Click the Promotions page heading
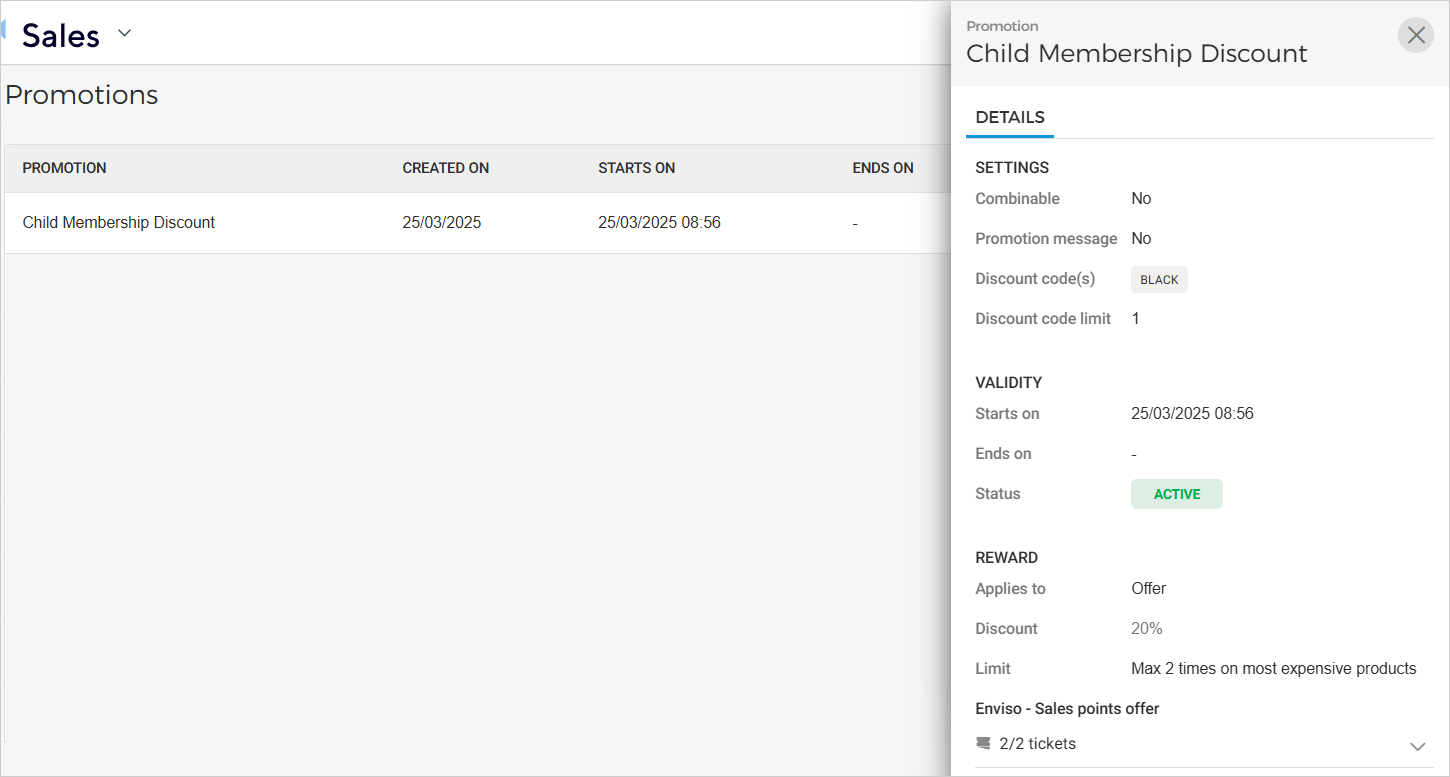Viewport: 1450px width, 777px height. [82, 95]
